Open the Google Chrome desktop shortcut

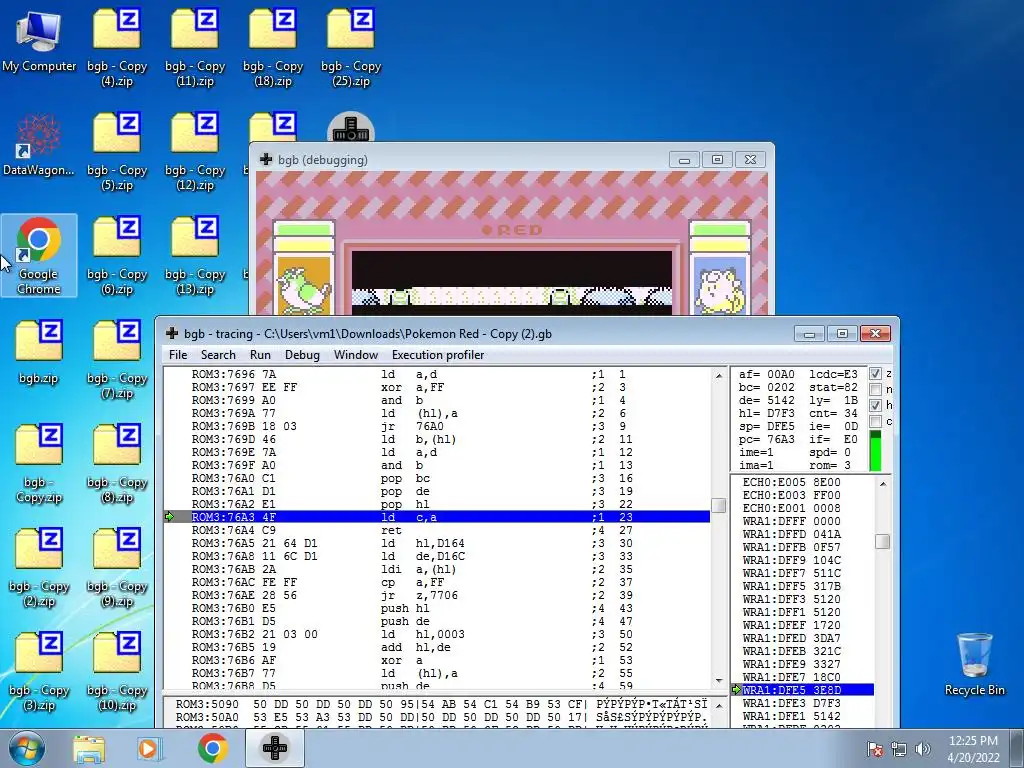[x=39, y=255]
